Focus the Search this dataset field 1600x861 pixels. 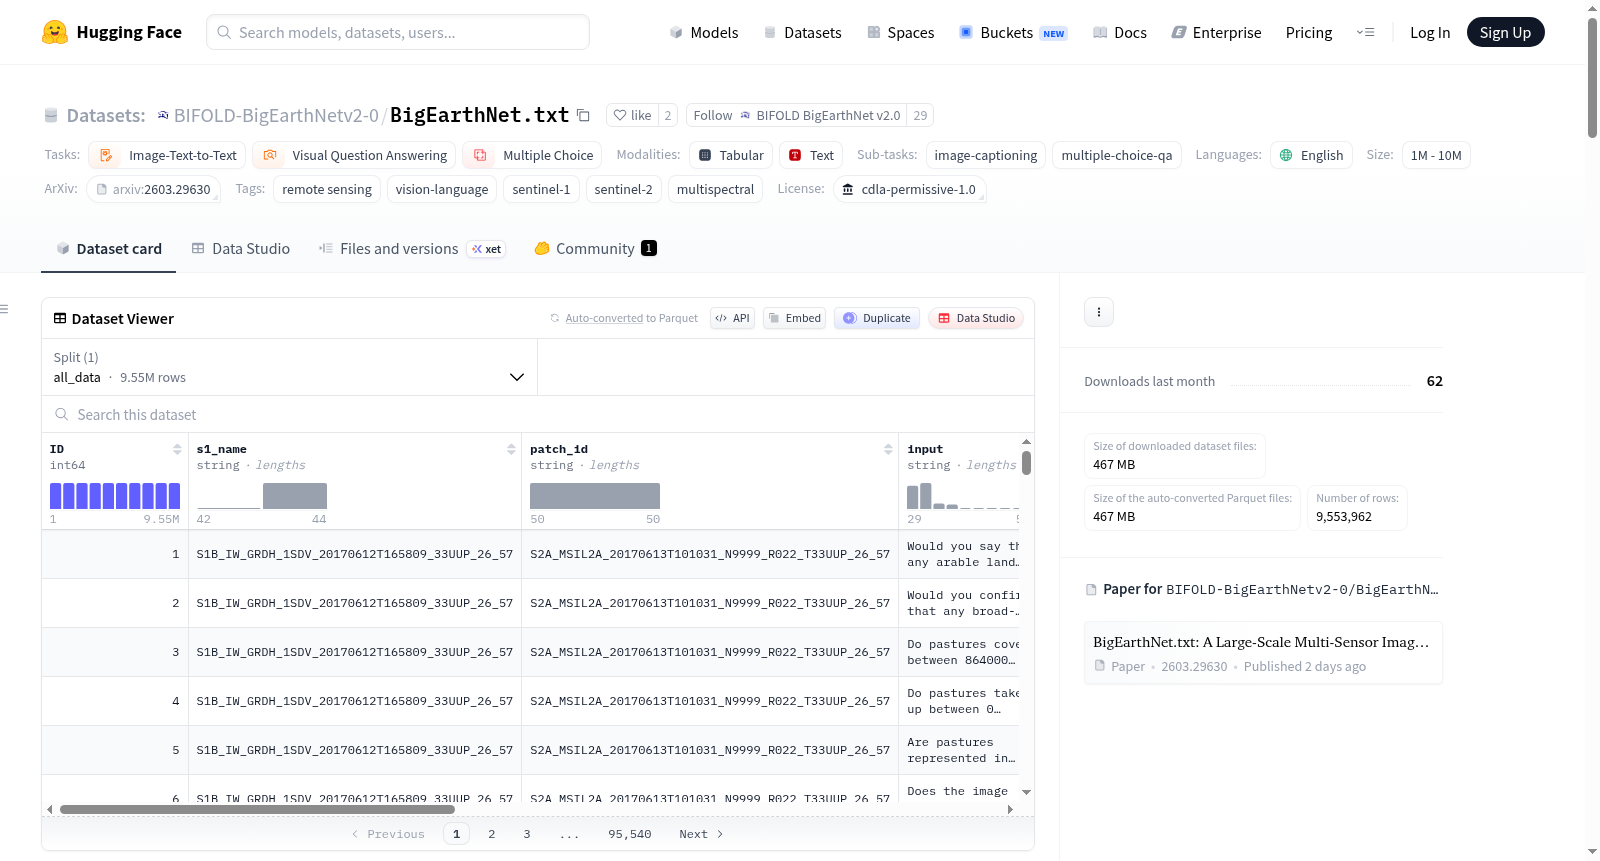click(x=538, y=414)
